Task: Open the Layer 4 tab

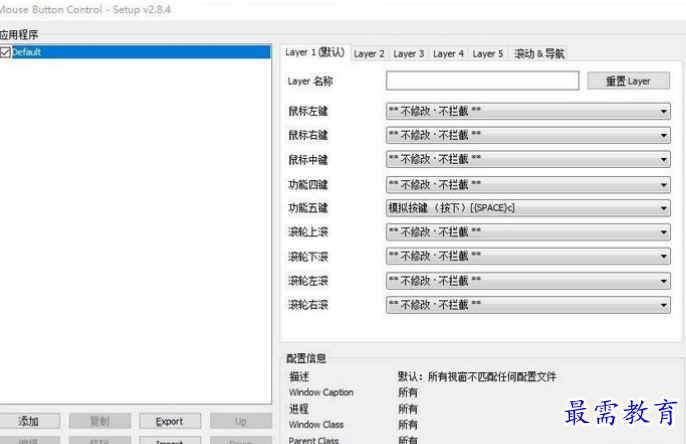Action: 448,54
